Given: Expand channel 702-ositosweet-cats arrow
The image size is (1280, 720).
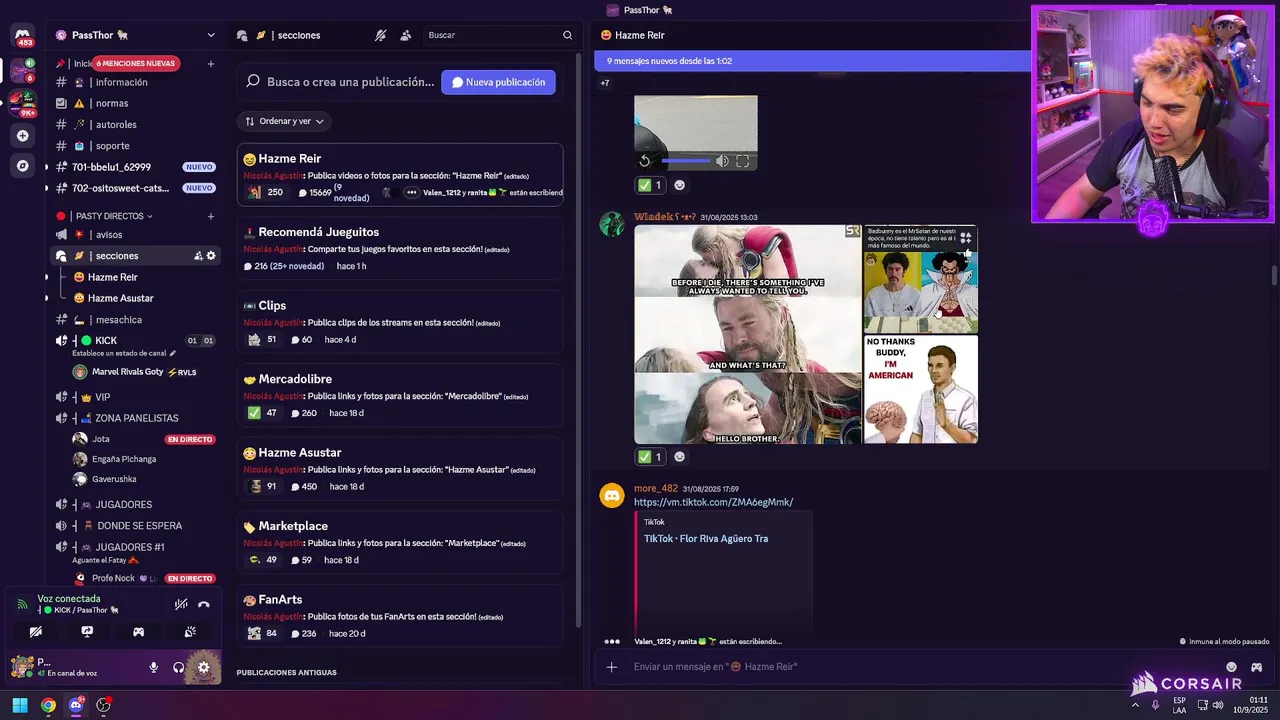Looking at the screenshot, I should pos(47,188).
